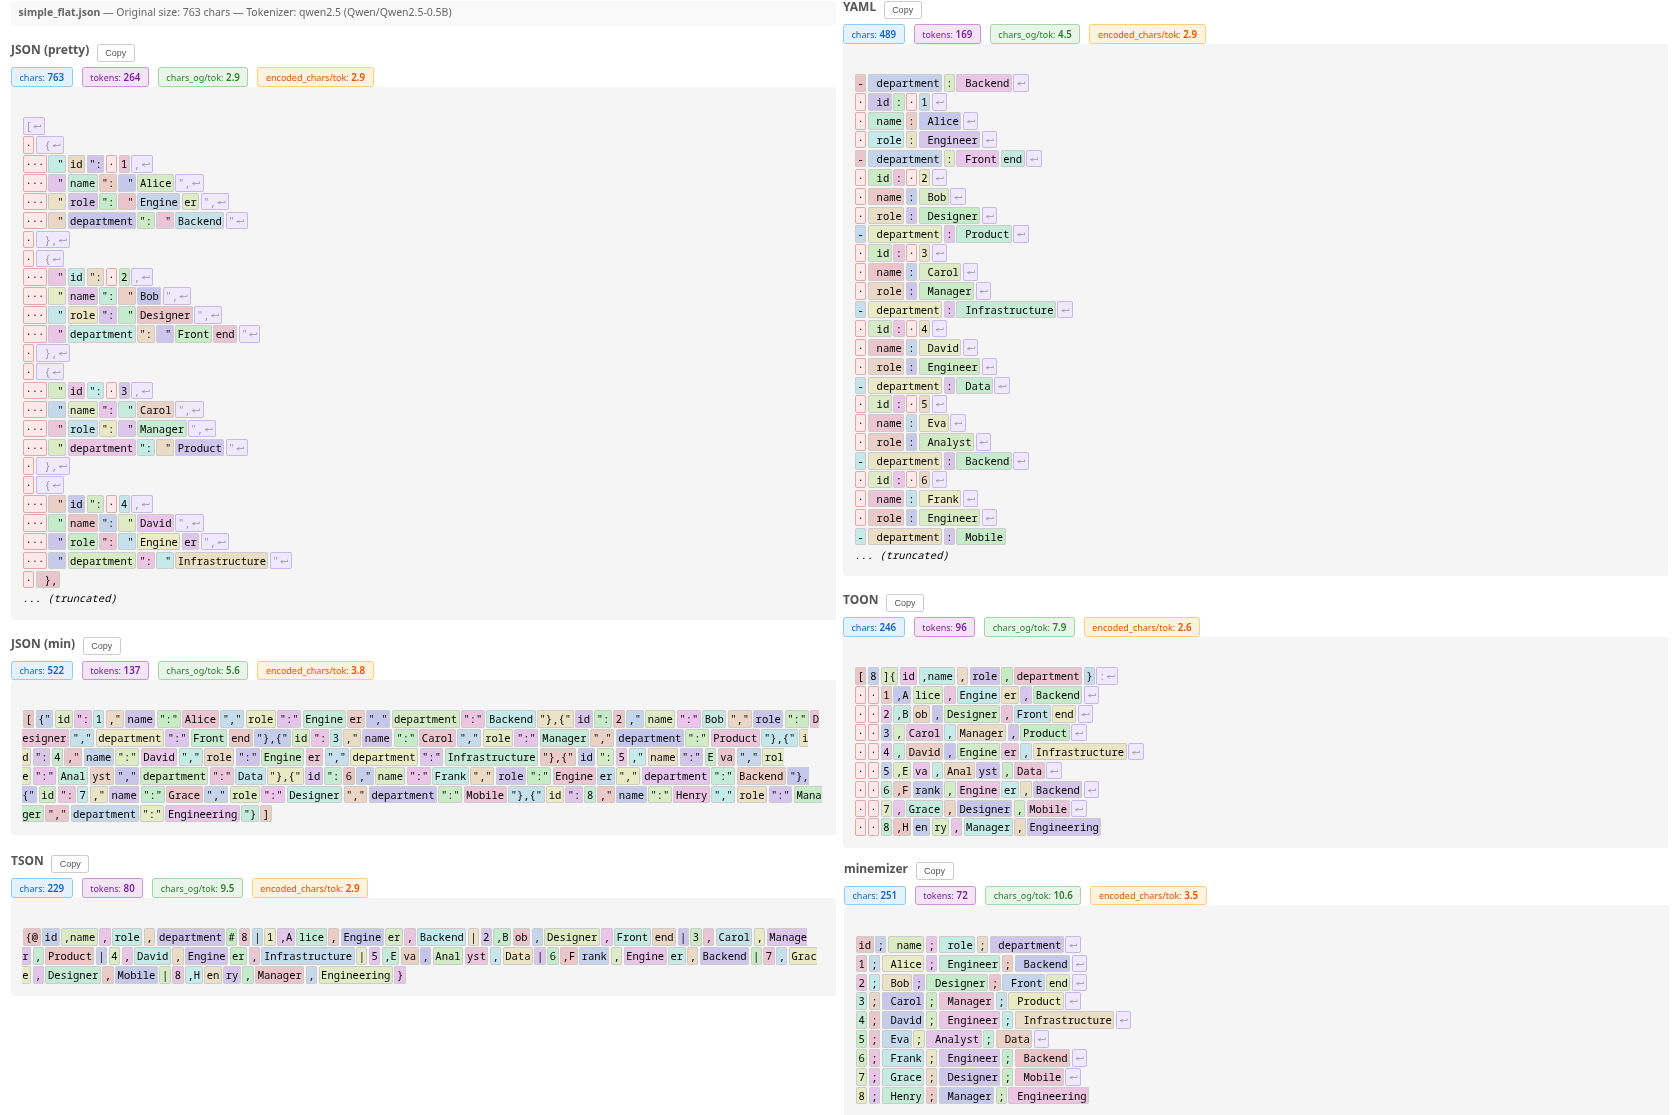This screenshot has width=1677, height=1115.
Task: Click the 'YAML' section heading
Action: (x=860, y=7)
